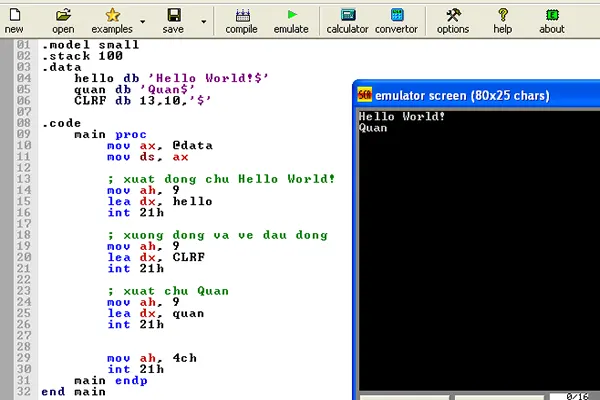The height and width of the screenshot is (400, 600).
Task: Click the emulator screen window icon
Action: [365, 96]
